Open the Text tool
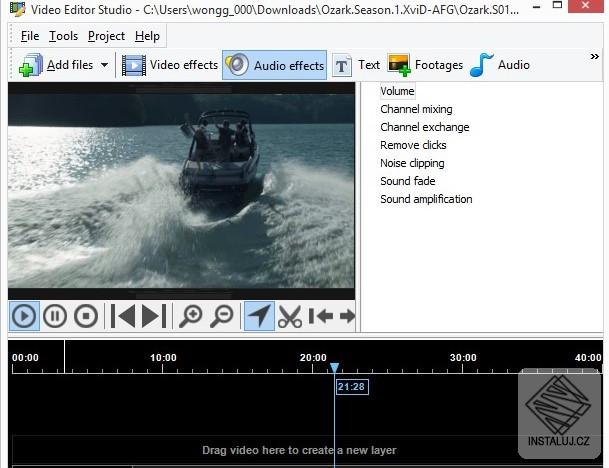Image resolution: width=609 pixels, height=468 pixels. (x=356, y=65)
